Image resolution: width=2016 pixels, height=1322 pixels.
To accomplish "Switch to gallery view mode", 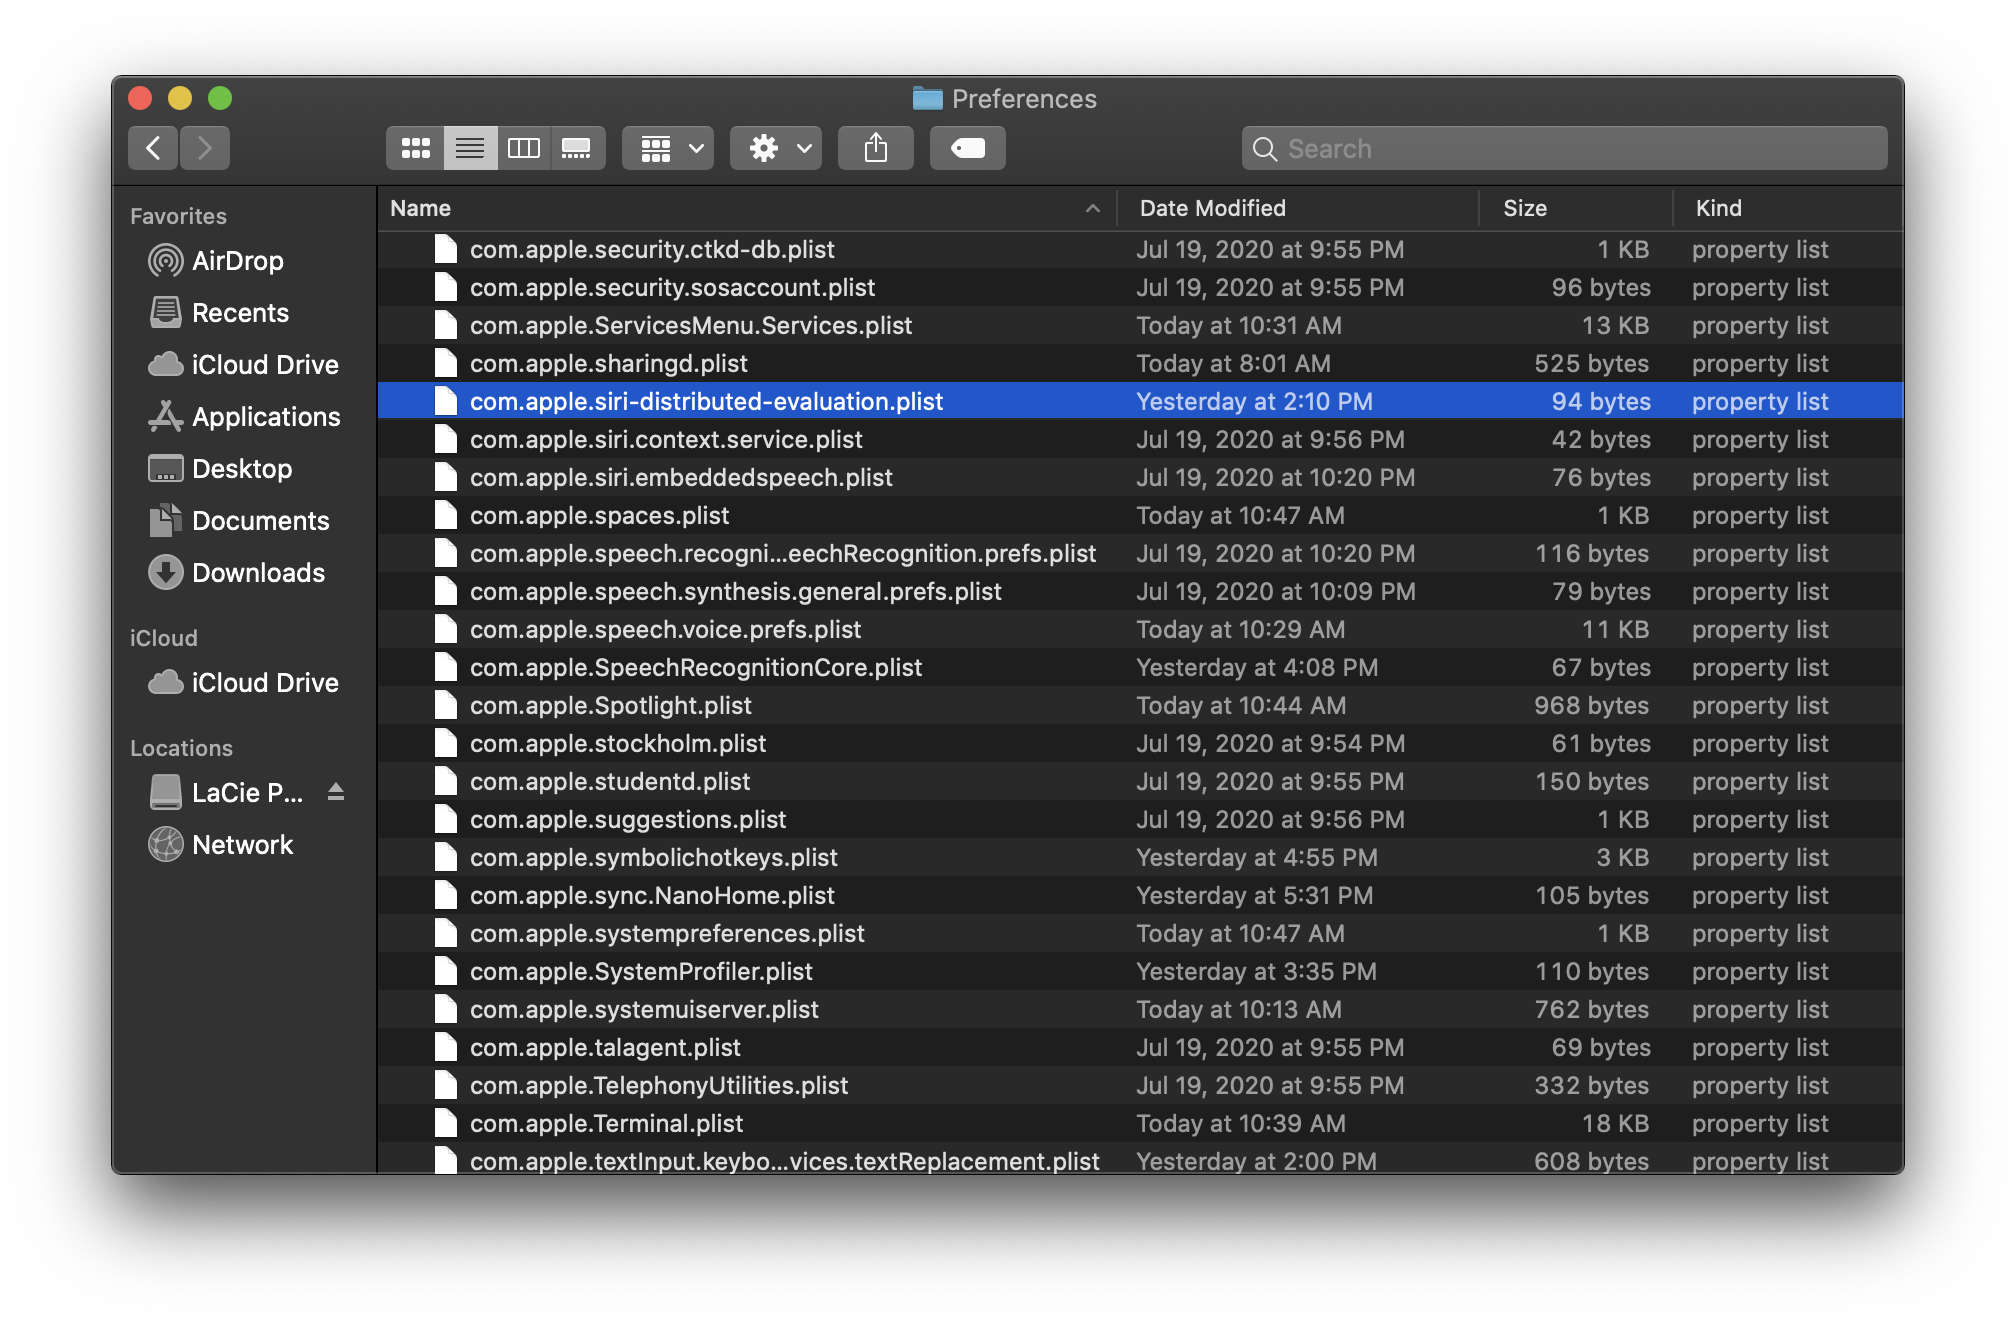I will pyautogui.click(x=577, y=149).
